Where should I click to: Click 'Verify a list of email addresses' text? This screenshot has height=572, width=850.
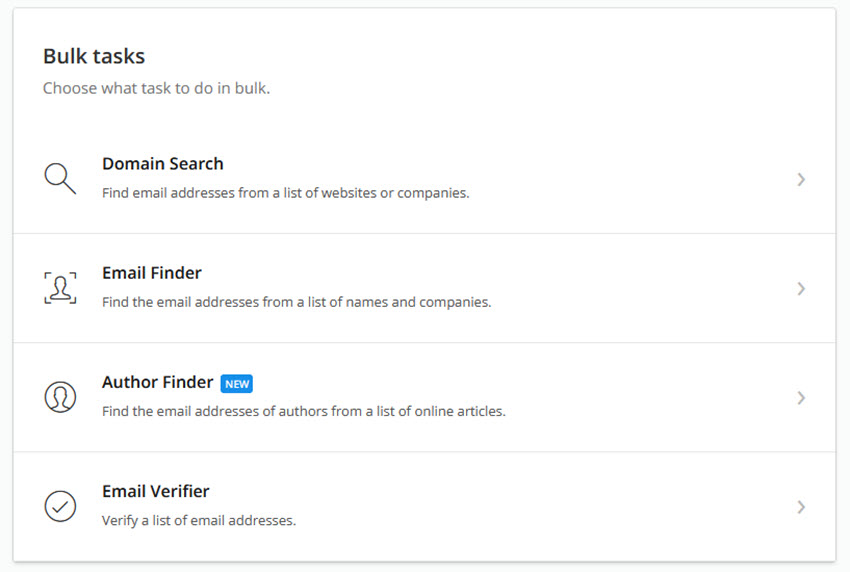pos(199,520)
